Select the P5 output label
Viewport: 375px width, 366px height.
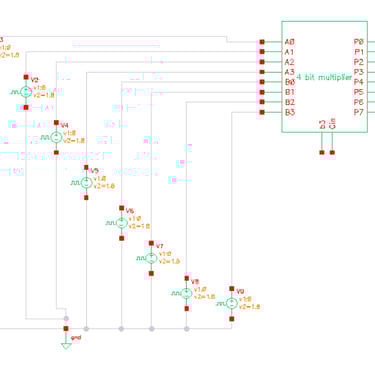pos(358,92)
